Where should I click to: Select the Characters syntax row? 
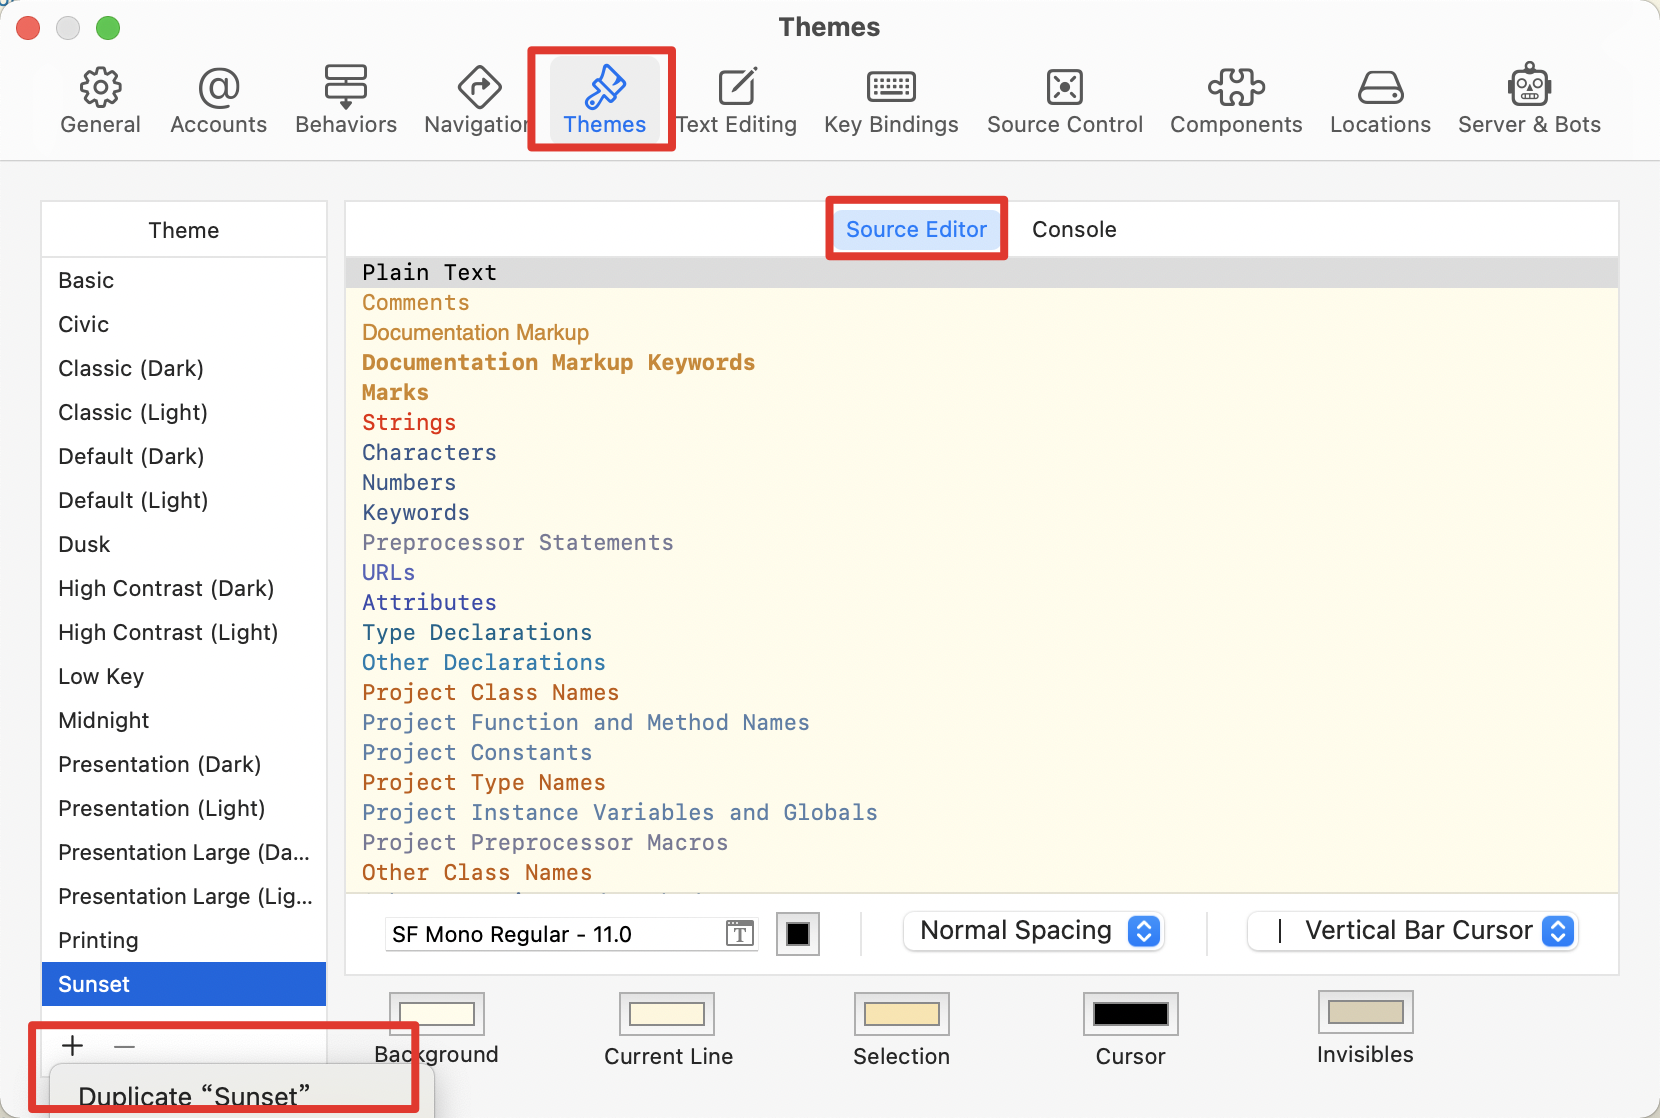[x=982, y=452]
